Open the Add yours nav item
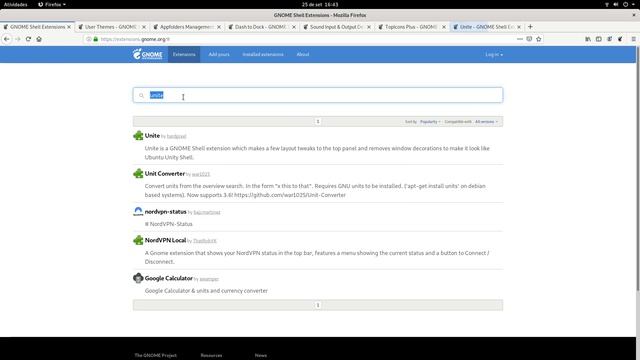 click(219, 54)
